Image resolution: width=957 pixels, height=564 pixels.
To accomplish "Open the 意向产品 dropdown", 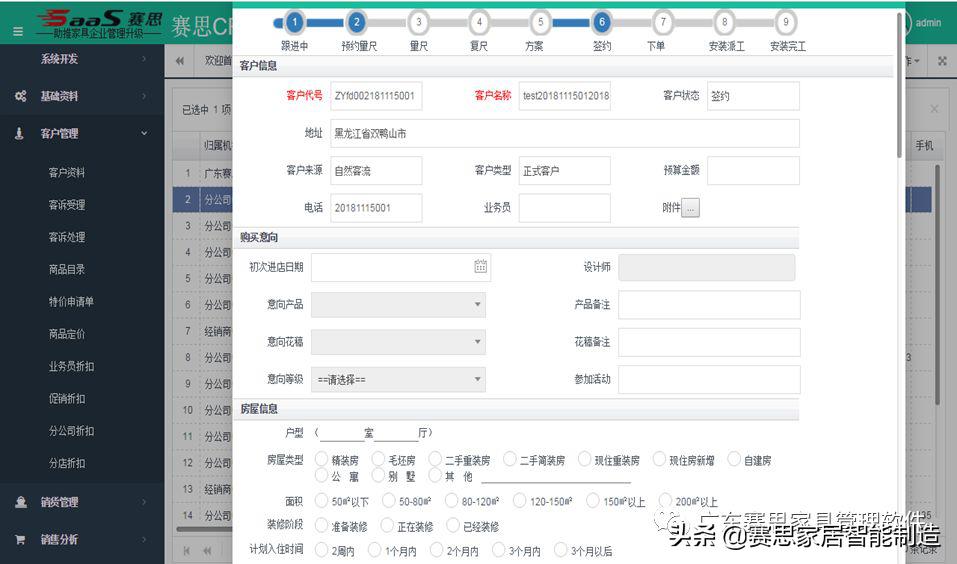I will pyautogui.click(x=399, y=304).
